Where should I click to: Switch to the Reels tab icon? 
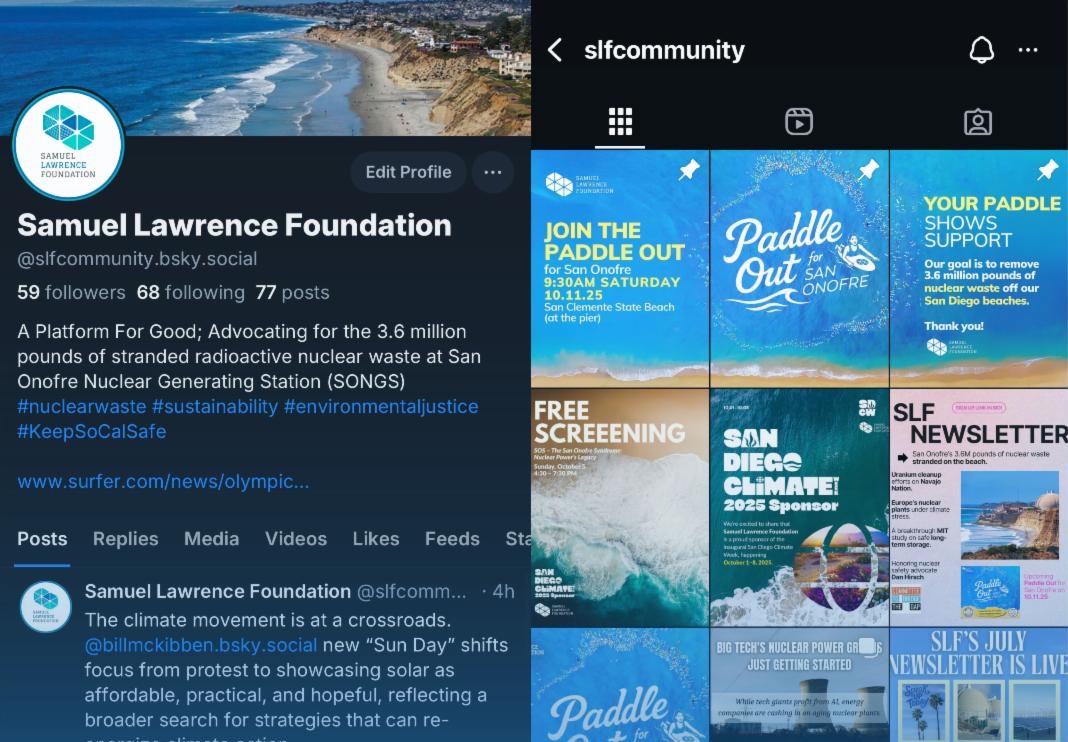[799, 122]
